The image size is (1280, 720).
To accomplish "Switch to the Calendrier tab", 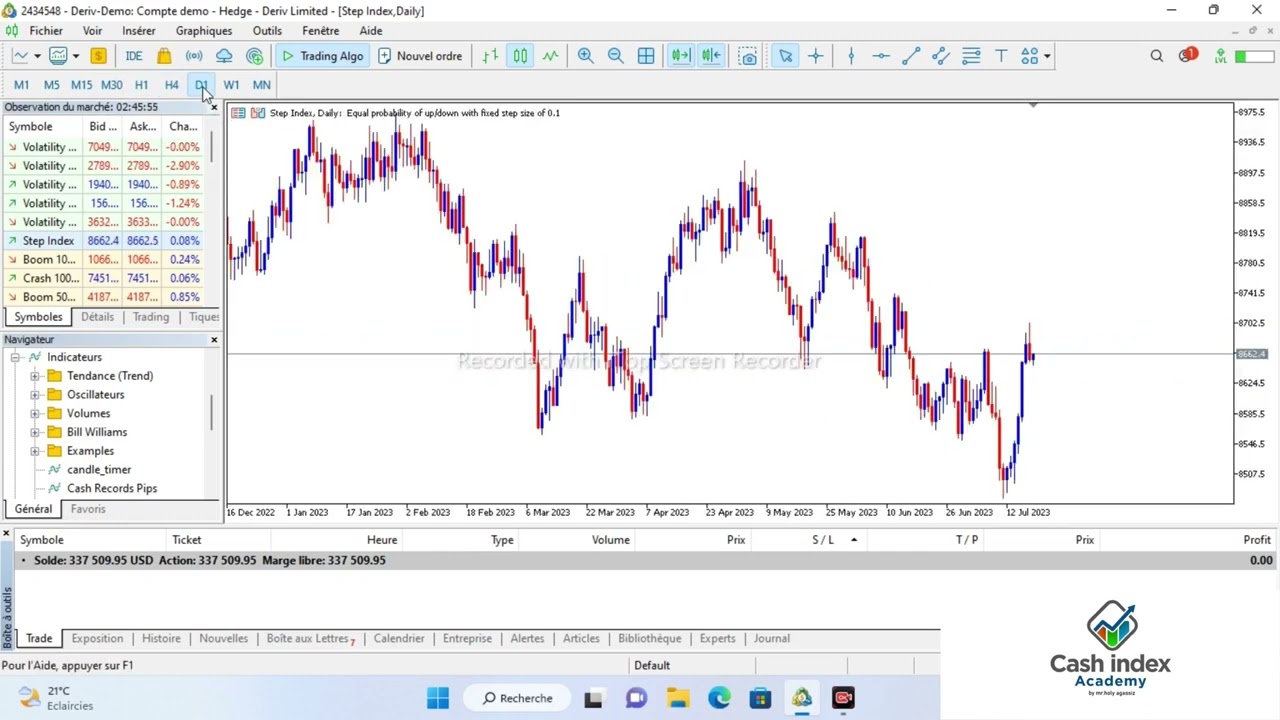I will pyautogui.click(x=399, y=638).
